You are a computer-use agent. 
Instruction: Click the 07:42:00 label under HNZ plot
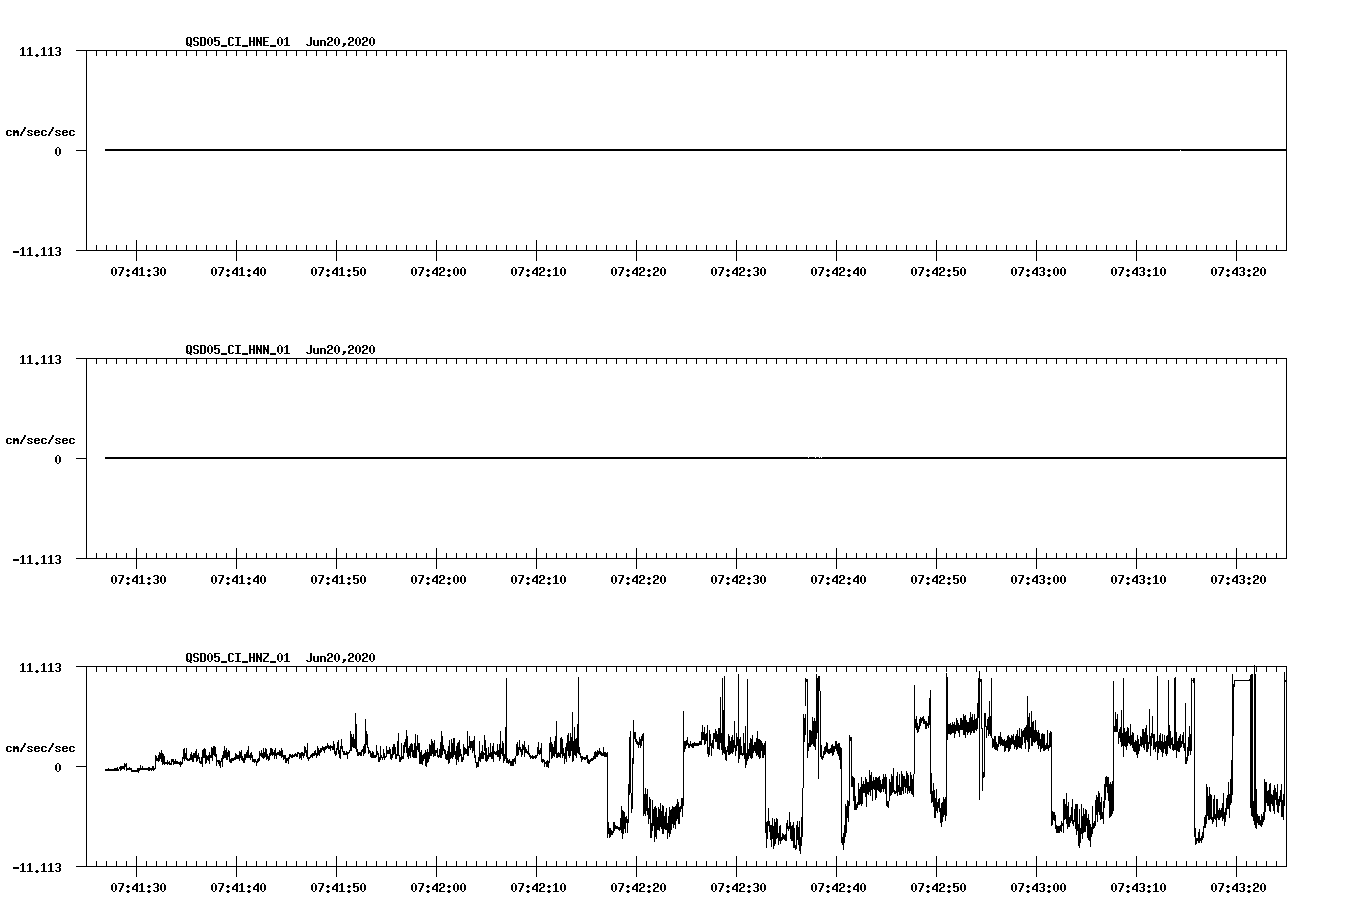[x=438, y=888]
